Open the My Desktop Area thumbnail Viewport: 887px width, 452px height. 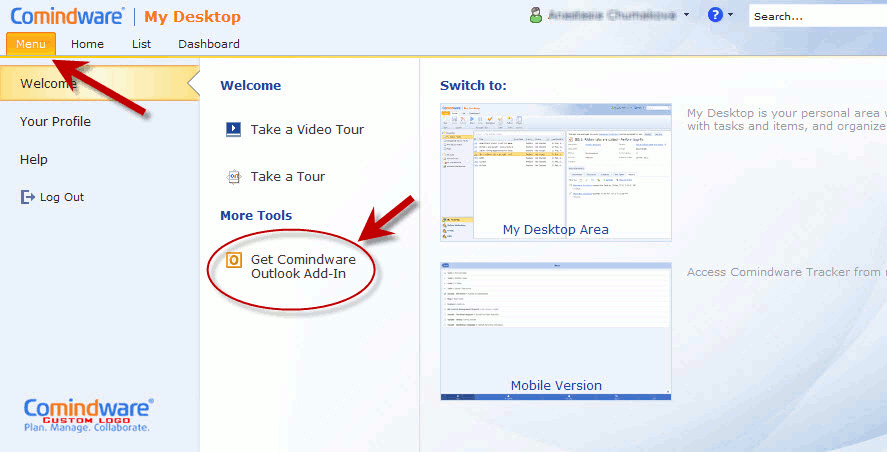(x=556, y=173)
